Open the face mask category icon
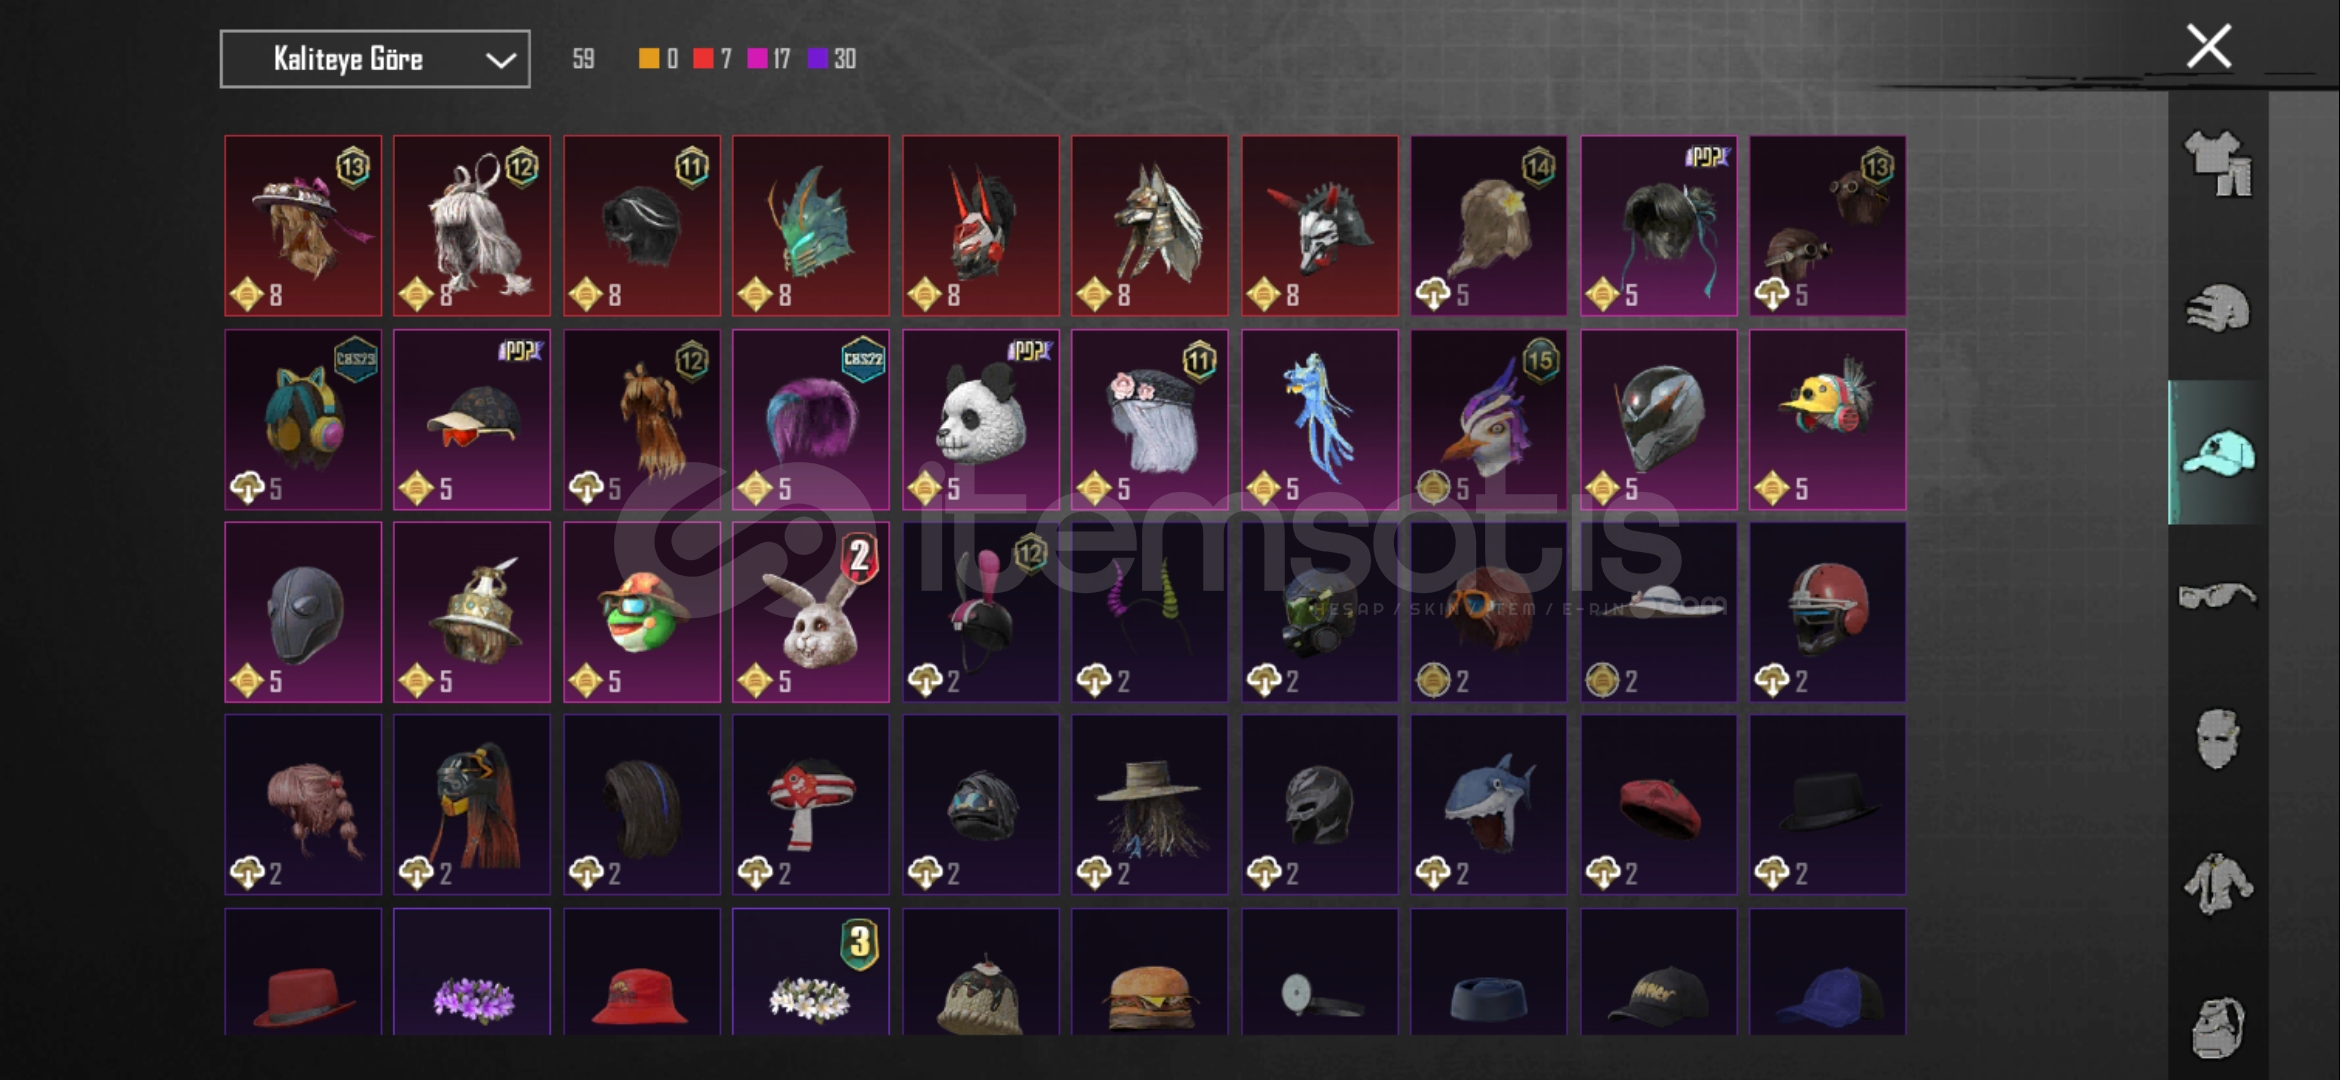The image size is (2340, 1080). (2217, 740)
